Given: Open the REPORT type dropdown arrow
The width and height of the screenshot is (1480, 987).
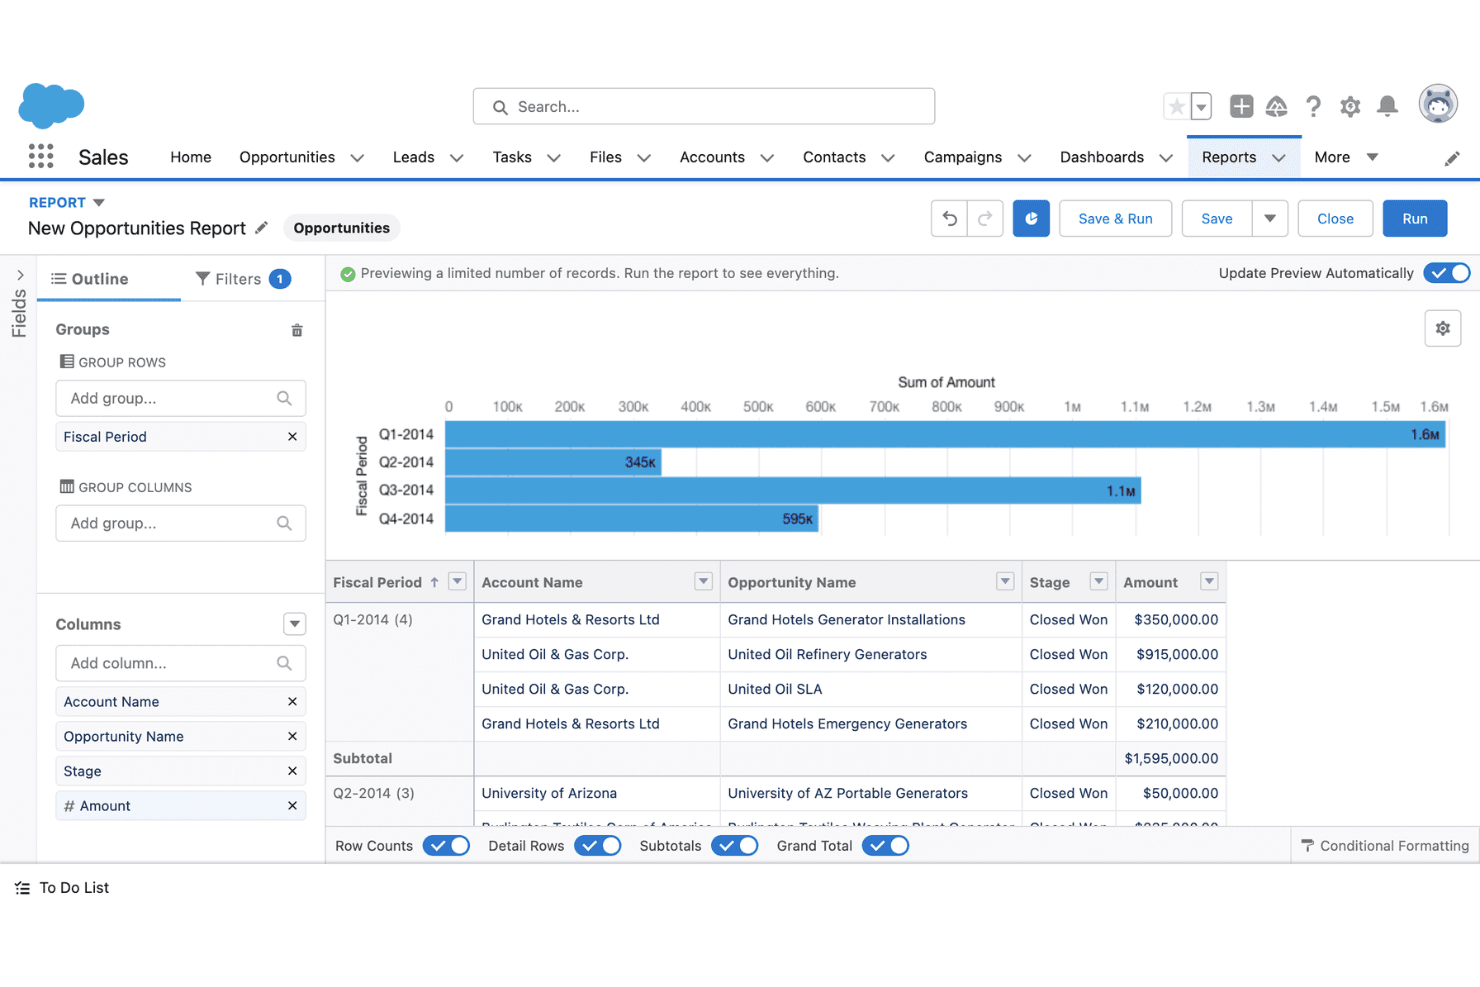Looking at the screenshot, I should pos(98,203).
